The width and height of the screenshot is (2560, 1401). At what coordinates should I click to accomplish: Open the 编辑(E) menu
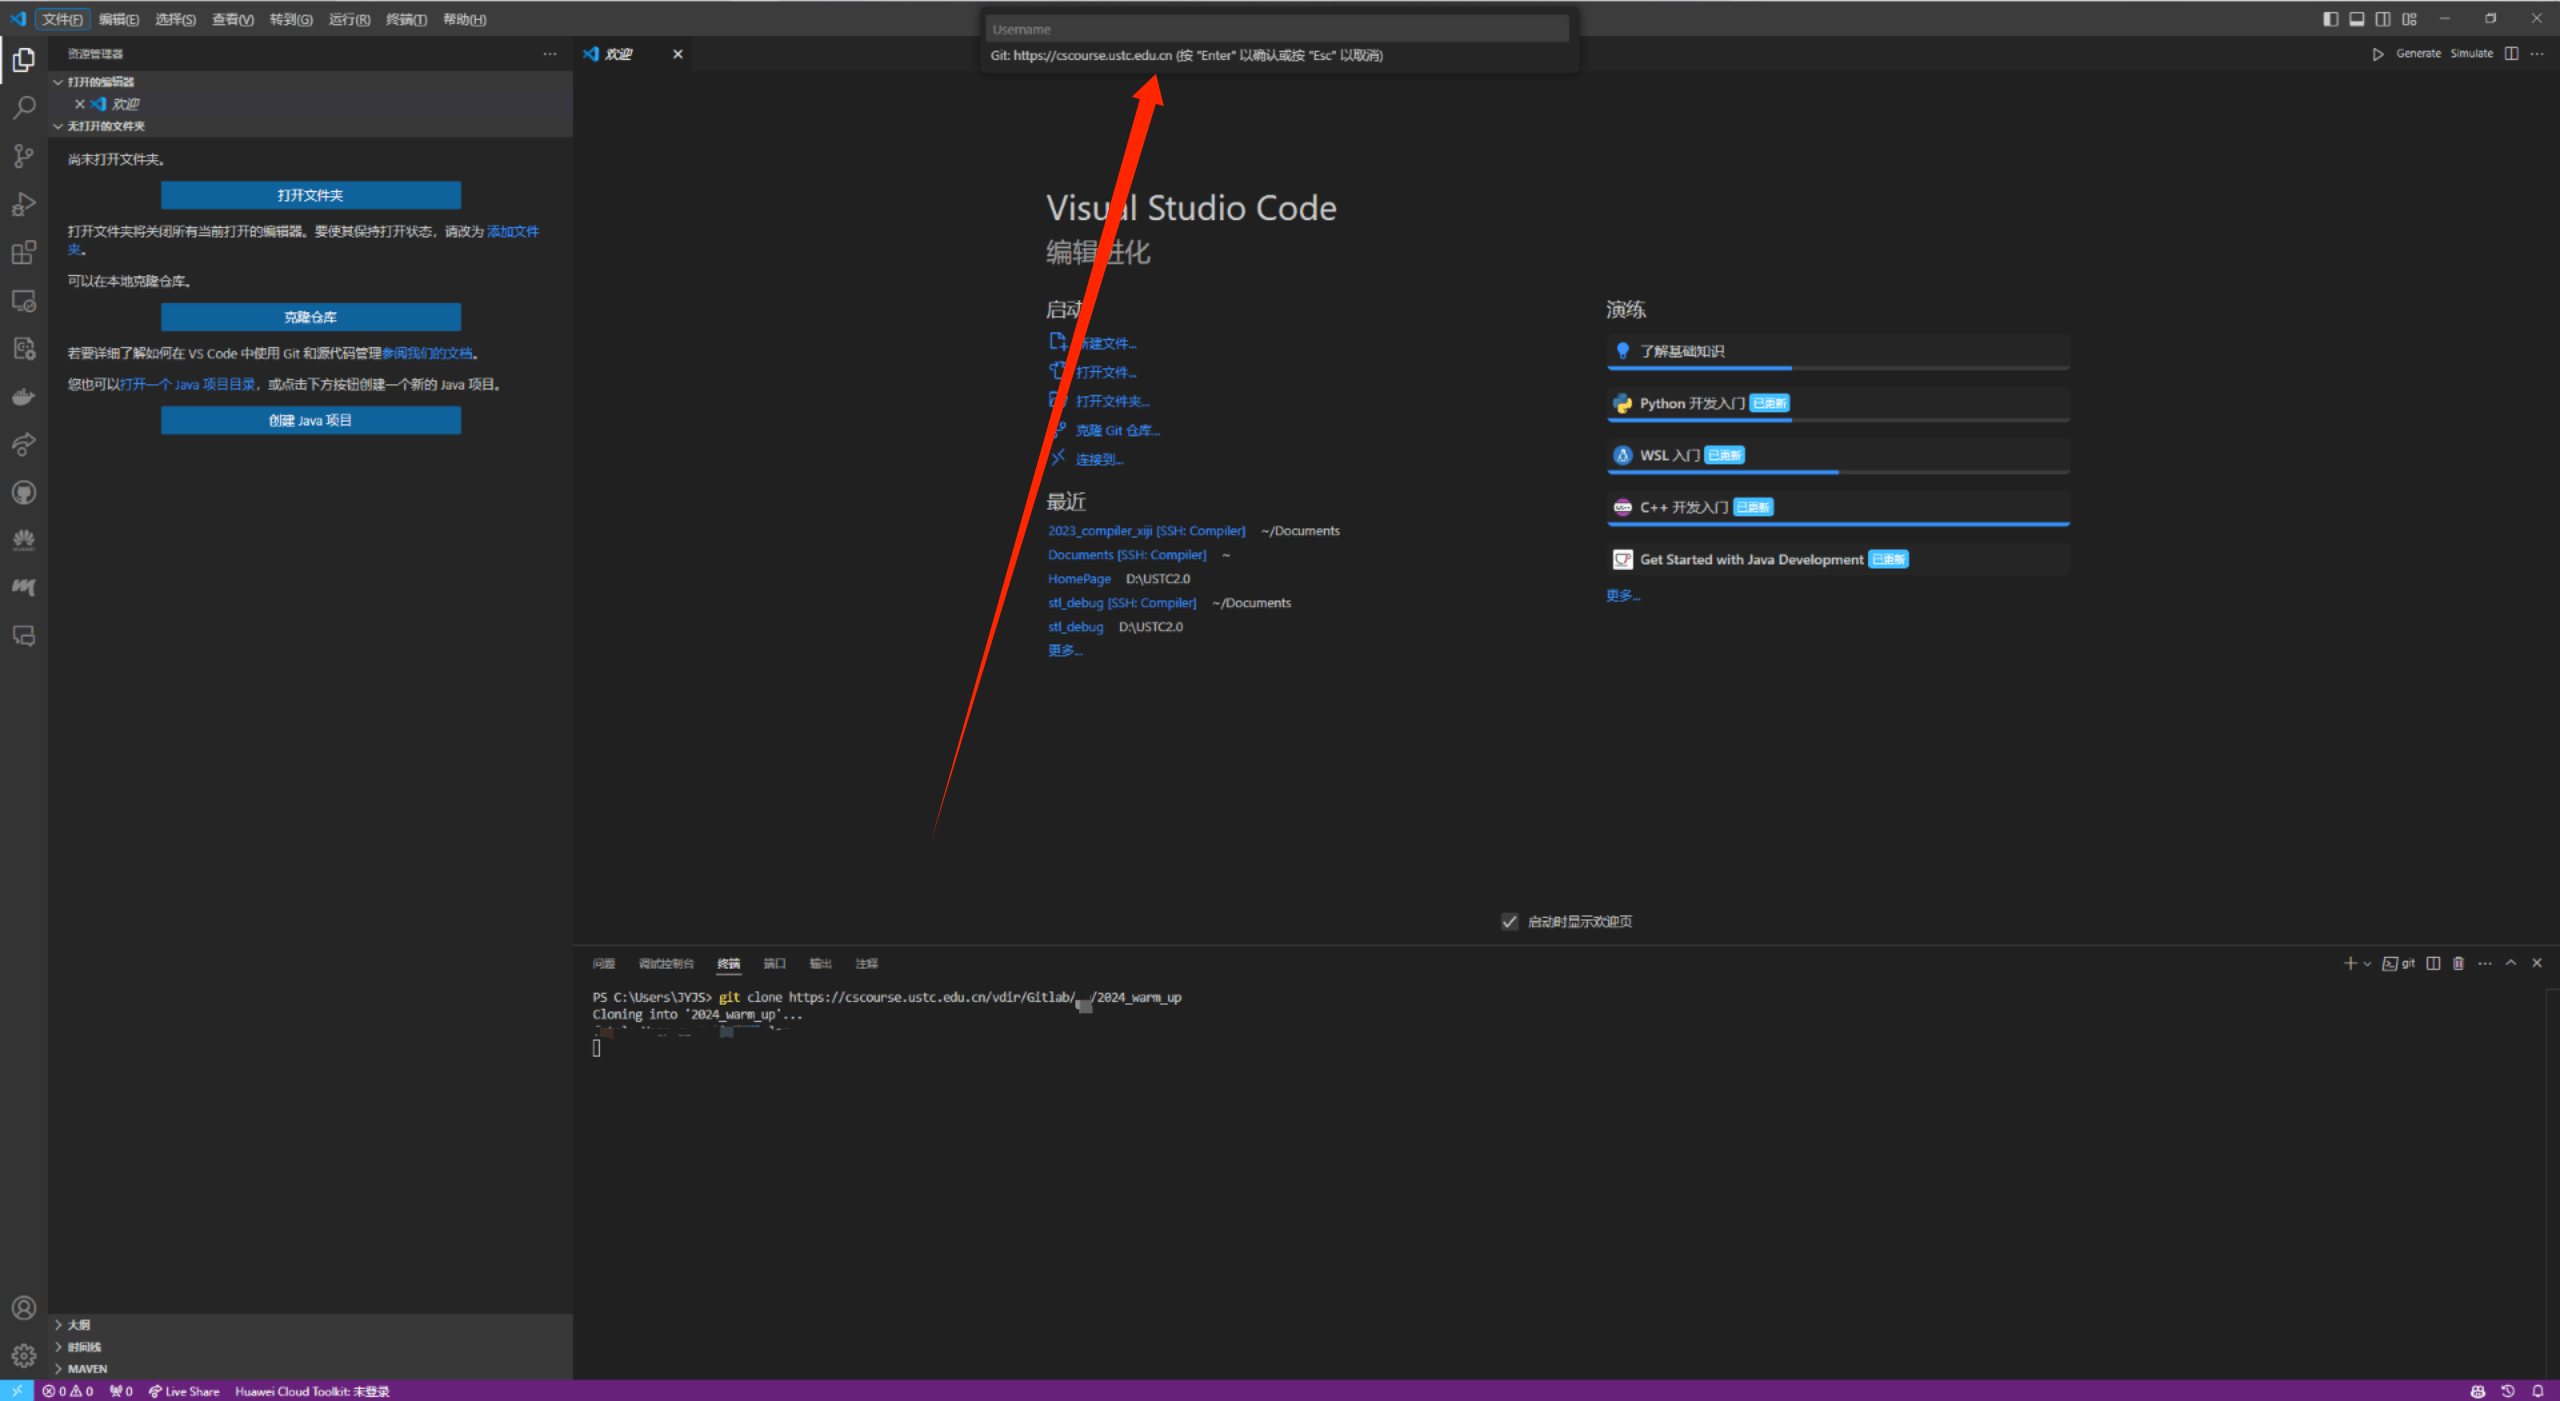(x=119, y=19)
